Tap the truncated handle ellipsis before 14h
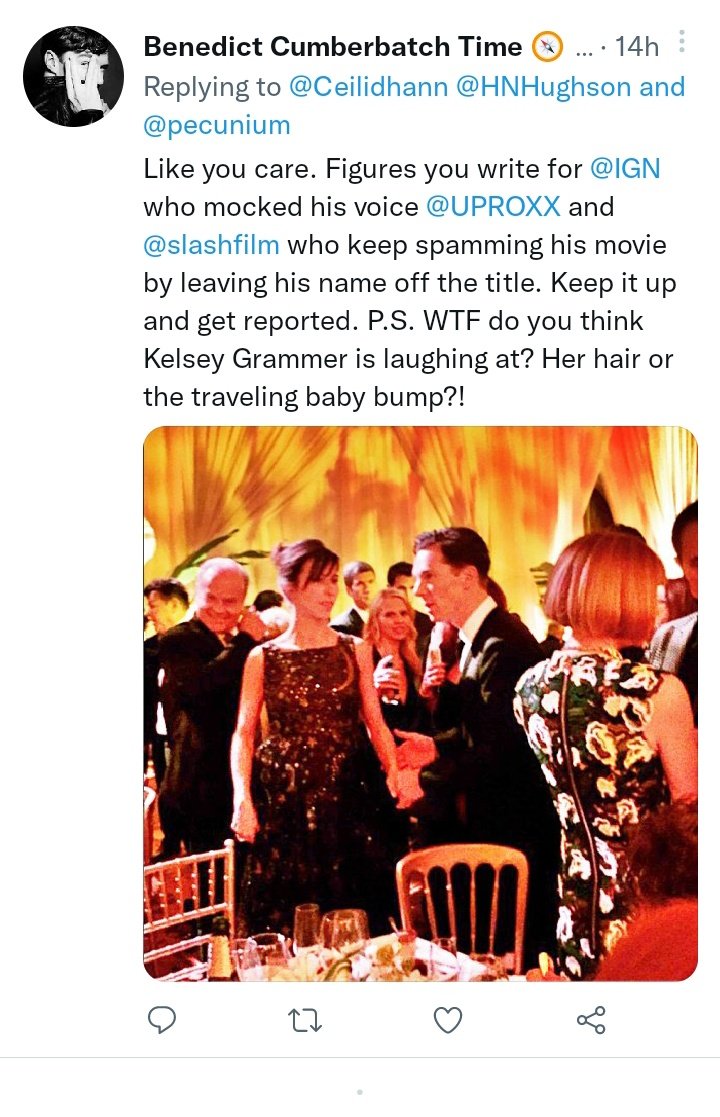Screen dimensions: 720x1117 pyautogui.click(x=585, y=46)
